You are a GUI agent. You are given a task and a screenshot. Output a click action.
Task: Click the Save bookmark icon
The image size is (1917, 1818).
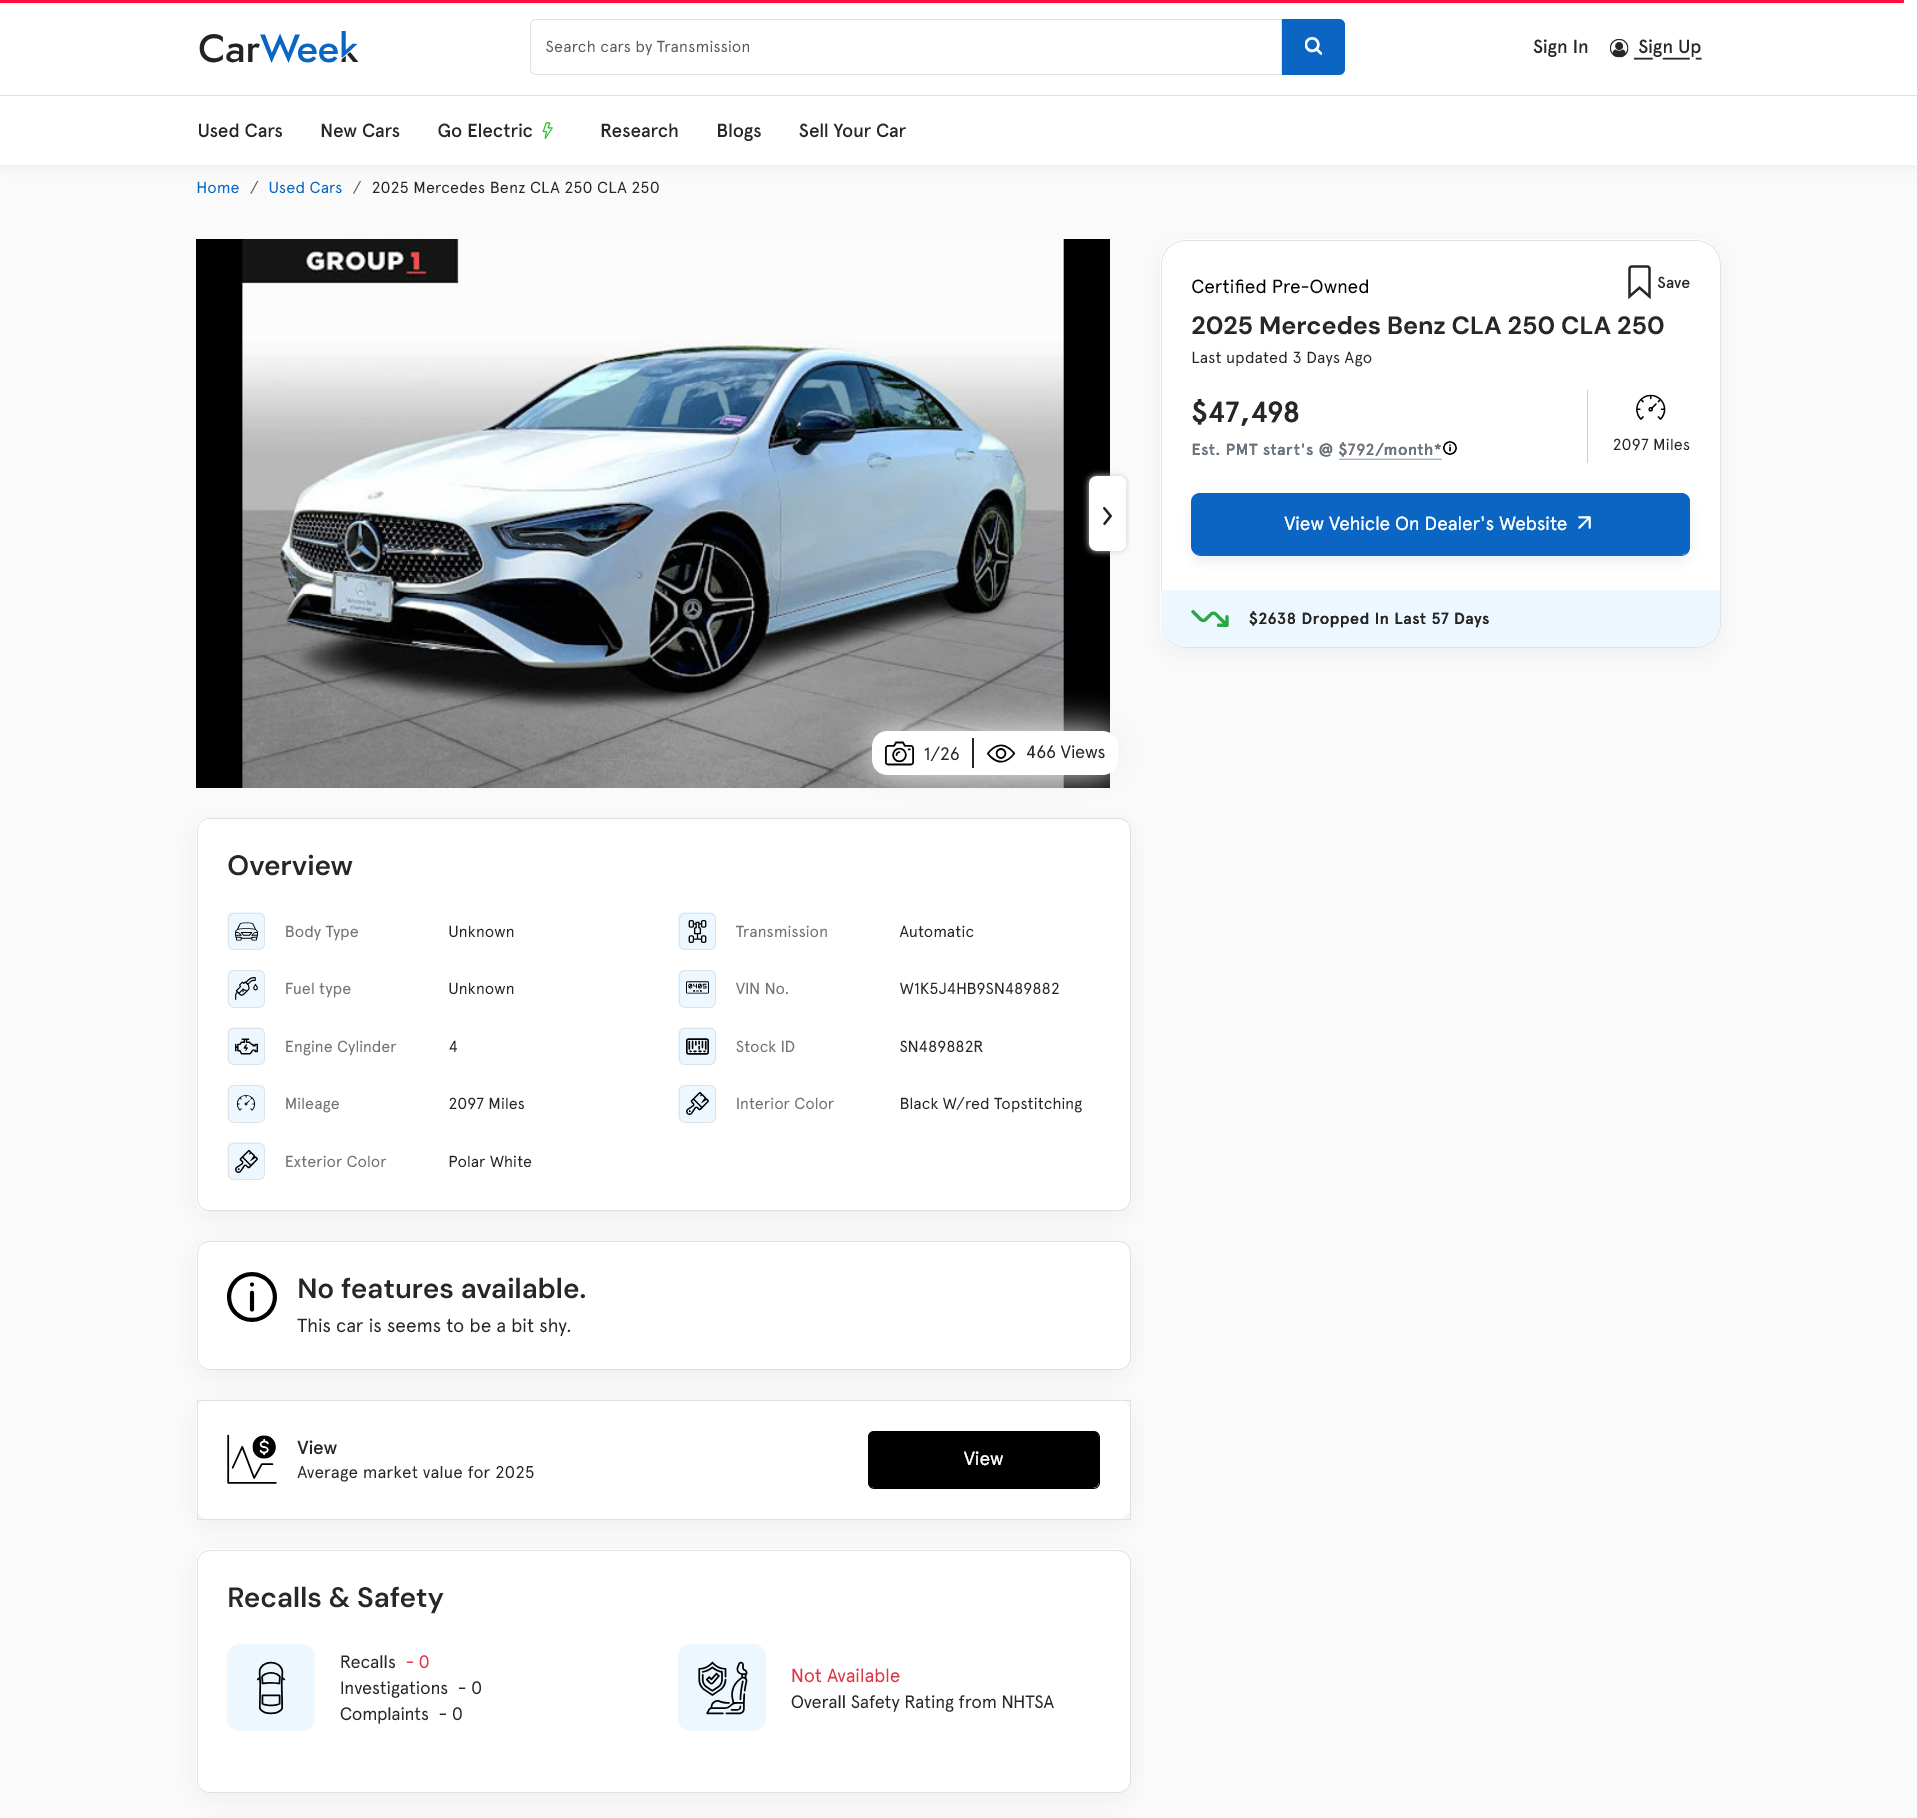(x=1639, y=282)
